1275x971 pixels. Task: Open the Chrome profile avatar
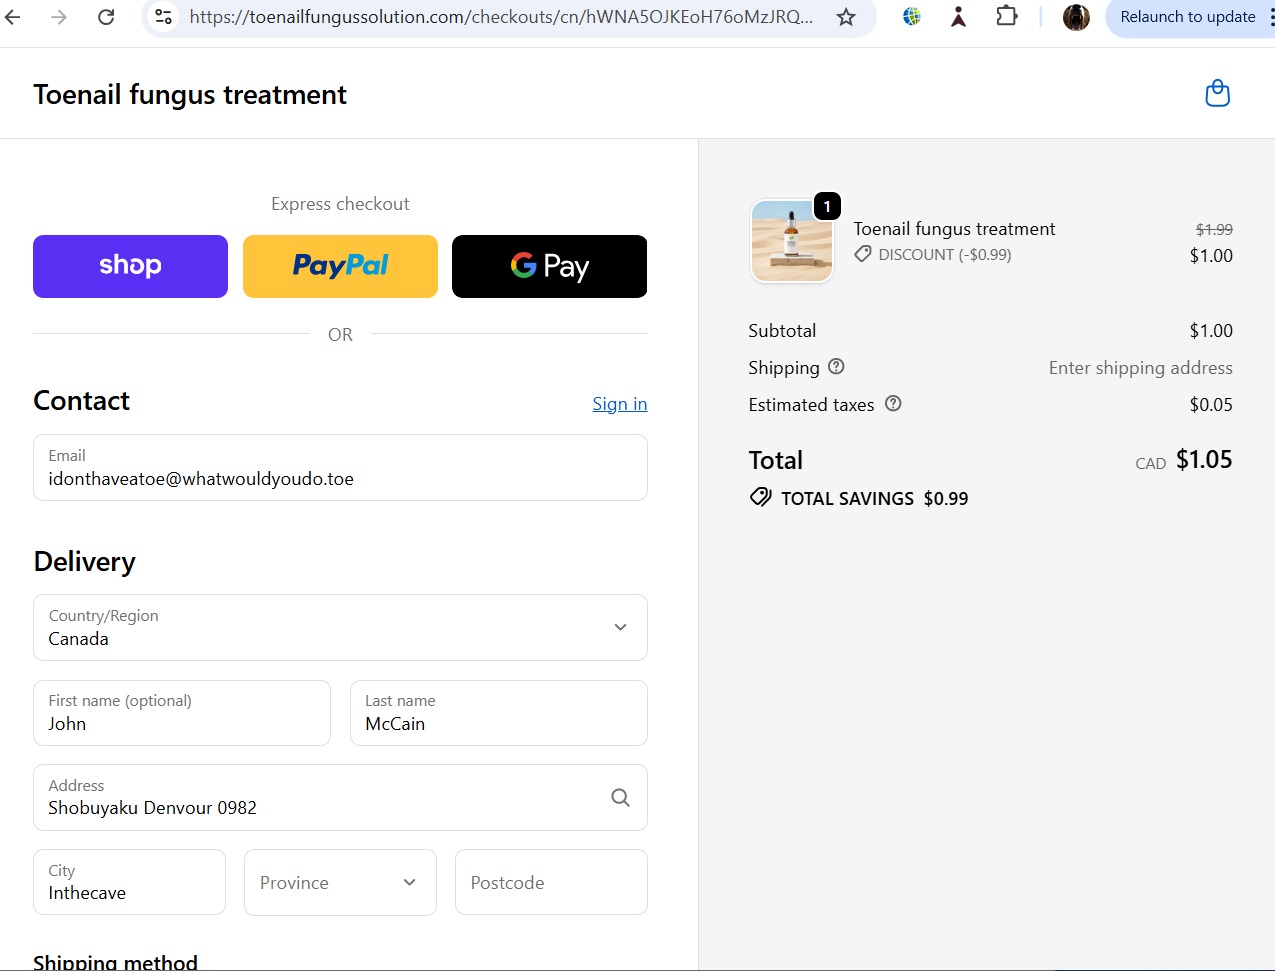pos(1076,17)
